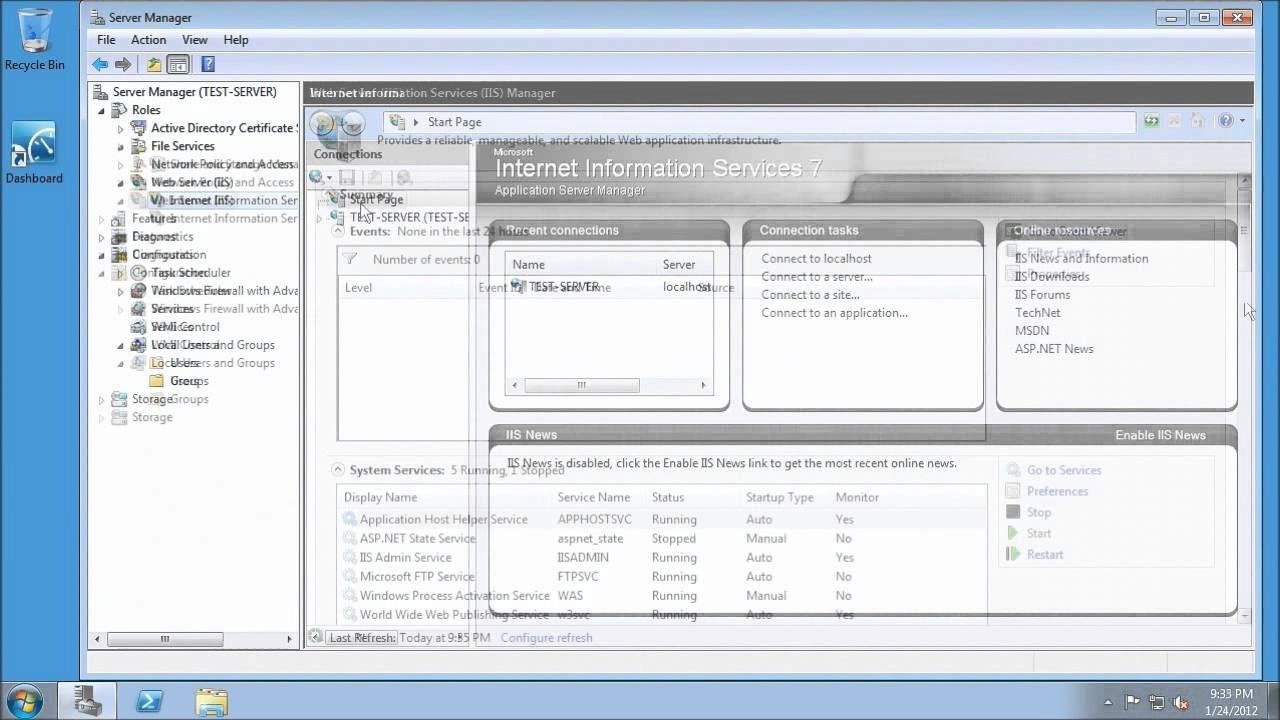Expand the Diagnostics tree node

101,237
